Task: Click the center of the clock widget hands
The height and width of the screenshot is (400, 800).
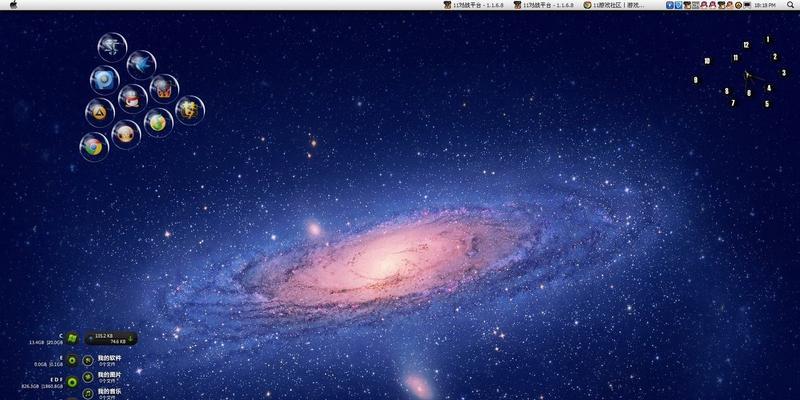Action: click(746, 74)
